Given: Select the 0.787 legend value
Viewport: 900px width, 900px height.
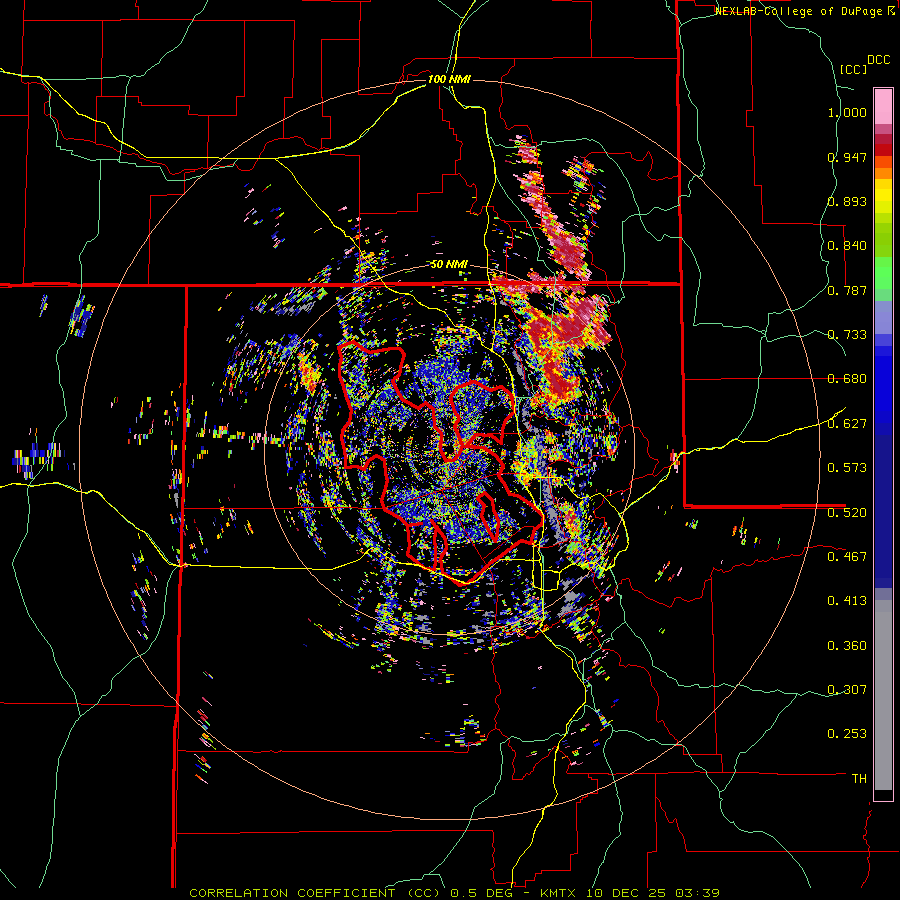Looking at the screenshot, I should [x=847, y=290].
